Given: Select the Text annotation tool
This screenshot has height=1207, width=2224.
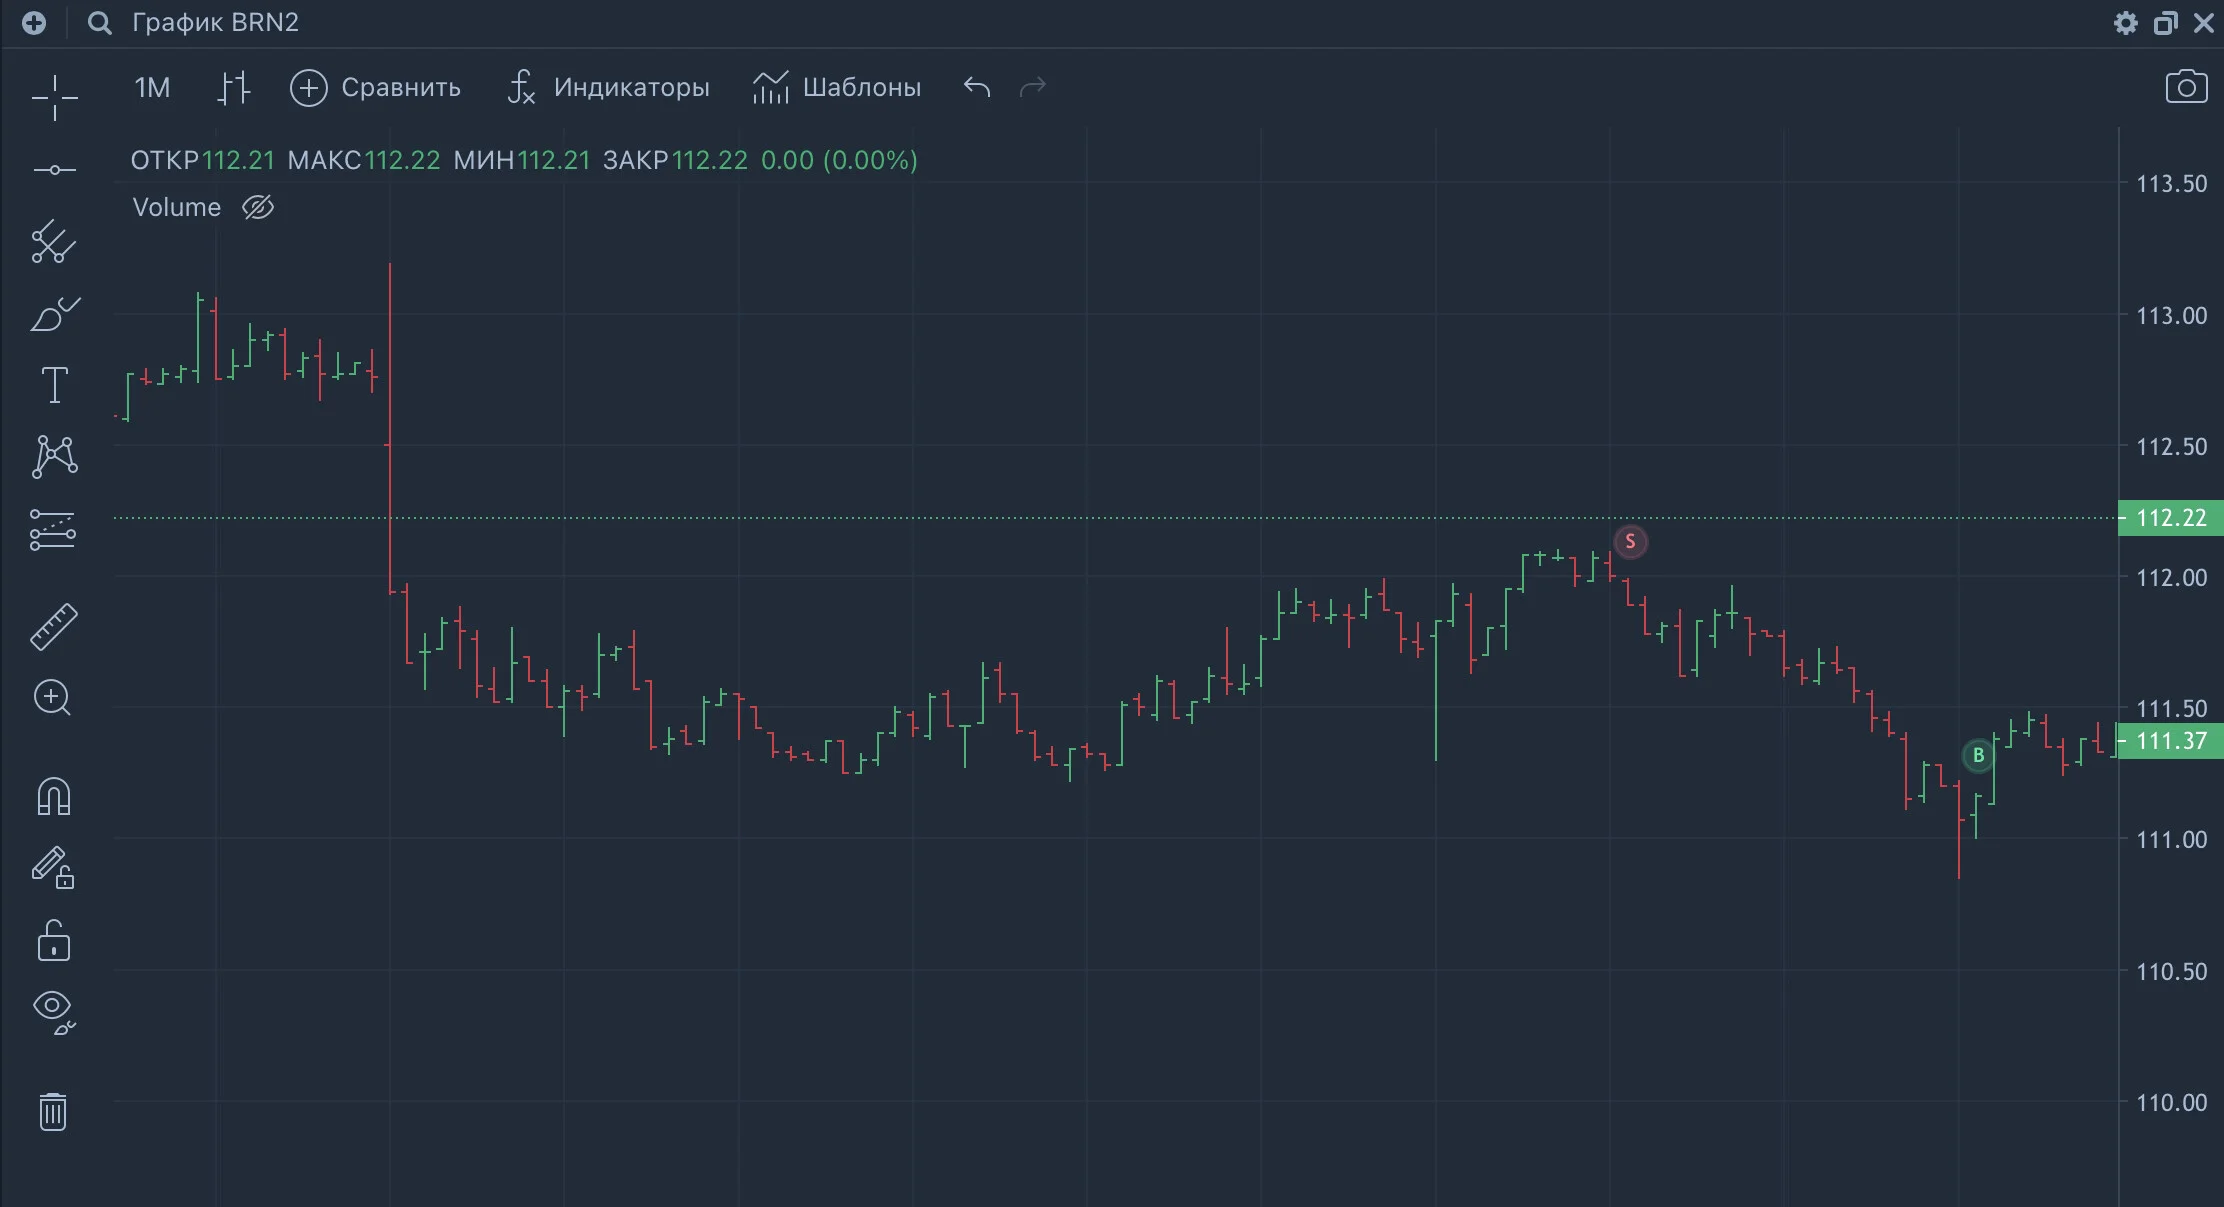Looking at the screenshot, I should pos(54,385).
